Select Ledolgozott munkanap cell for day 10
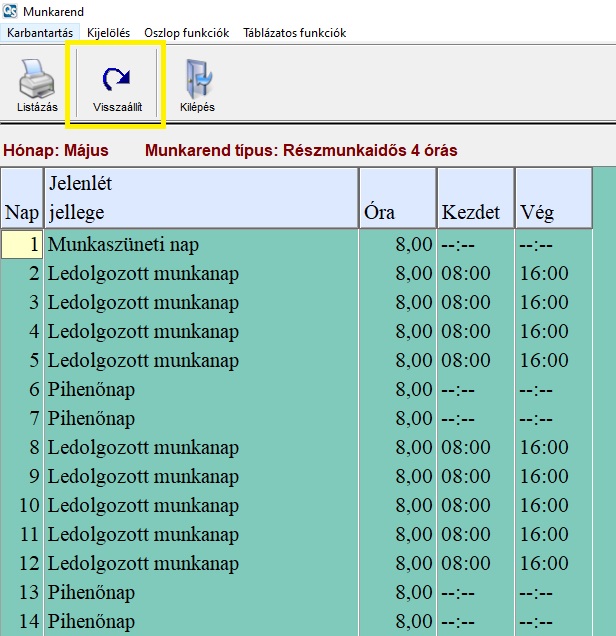The width and height of the screenshot is (616, 636). pos(143,506)
